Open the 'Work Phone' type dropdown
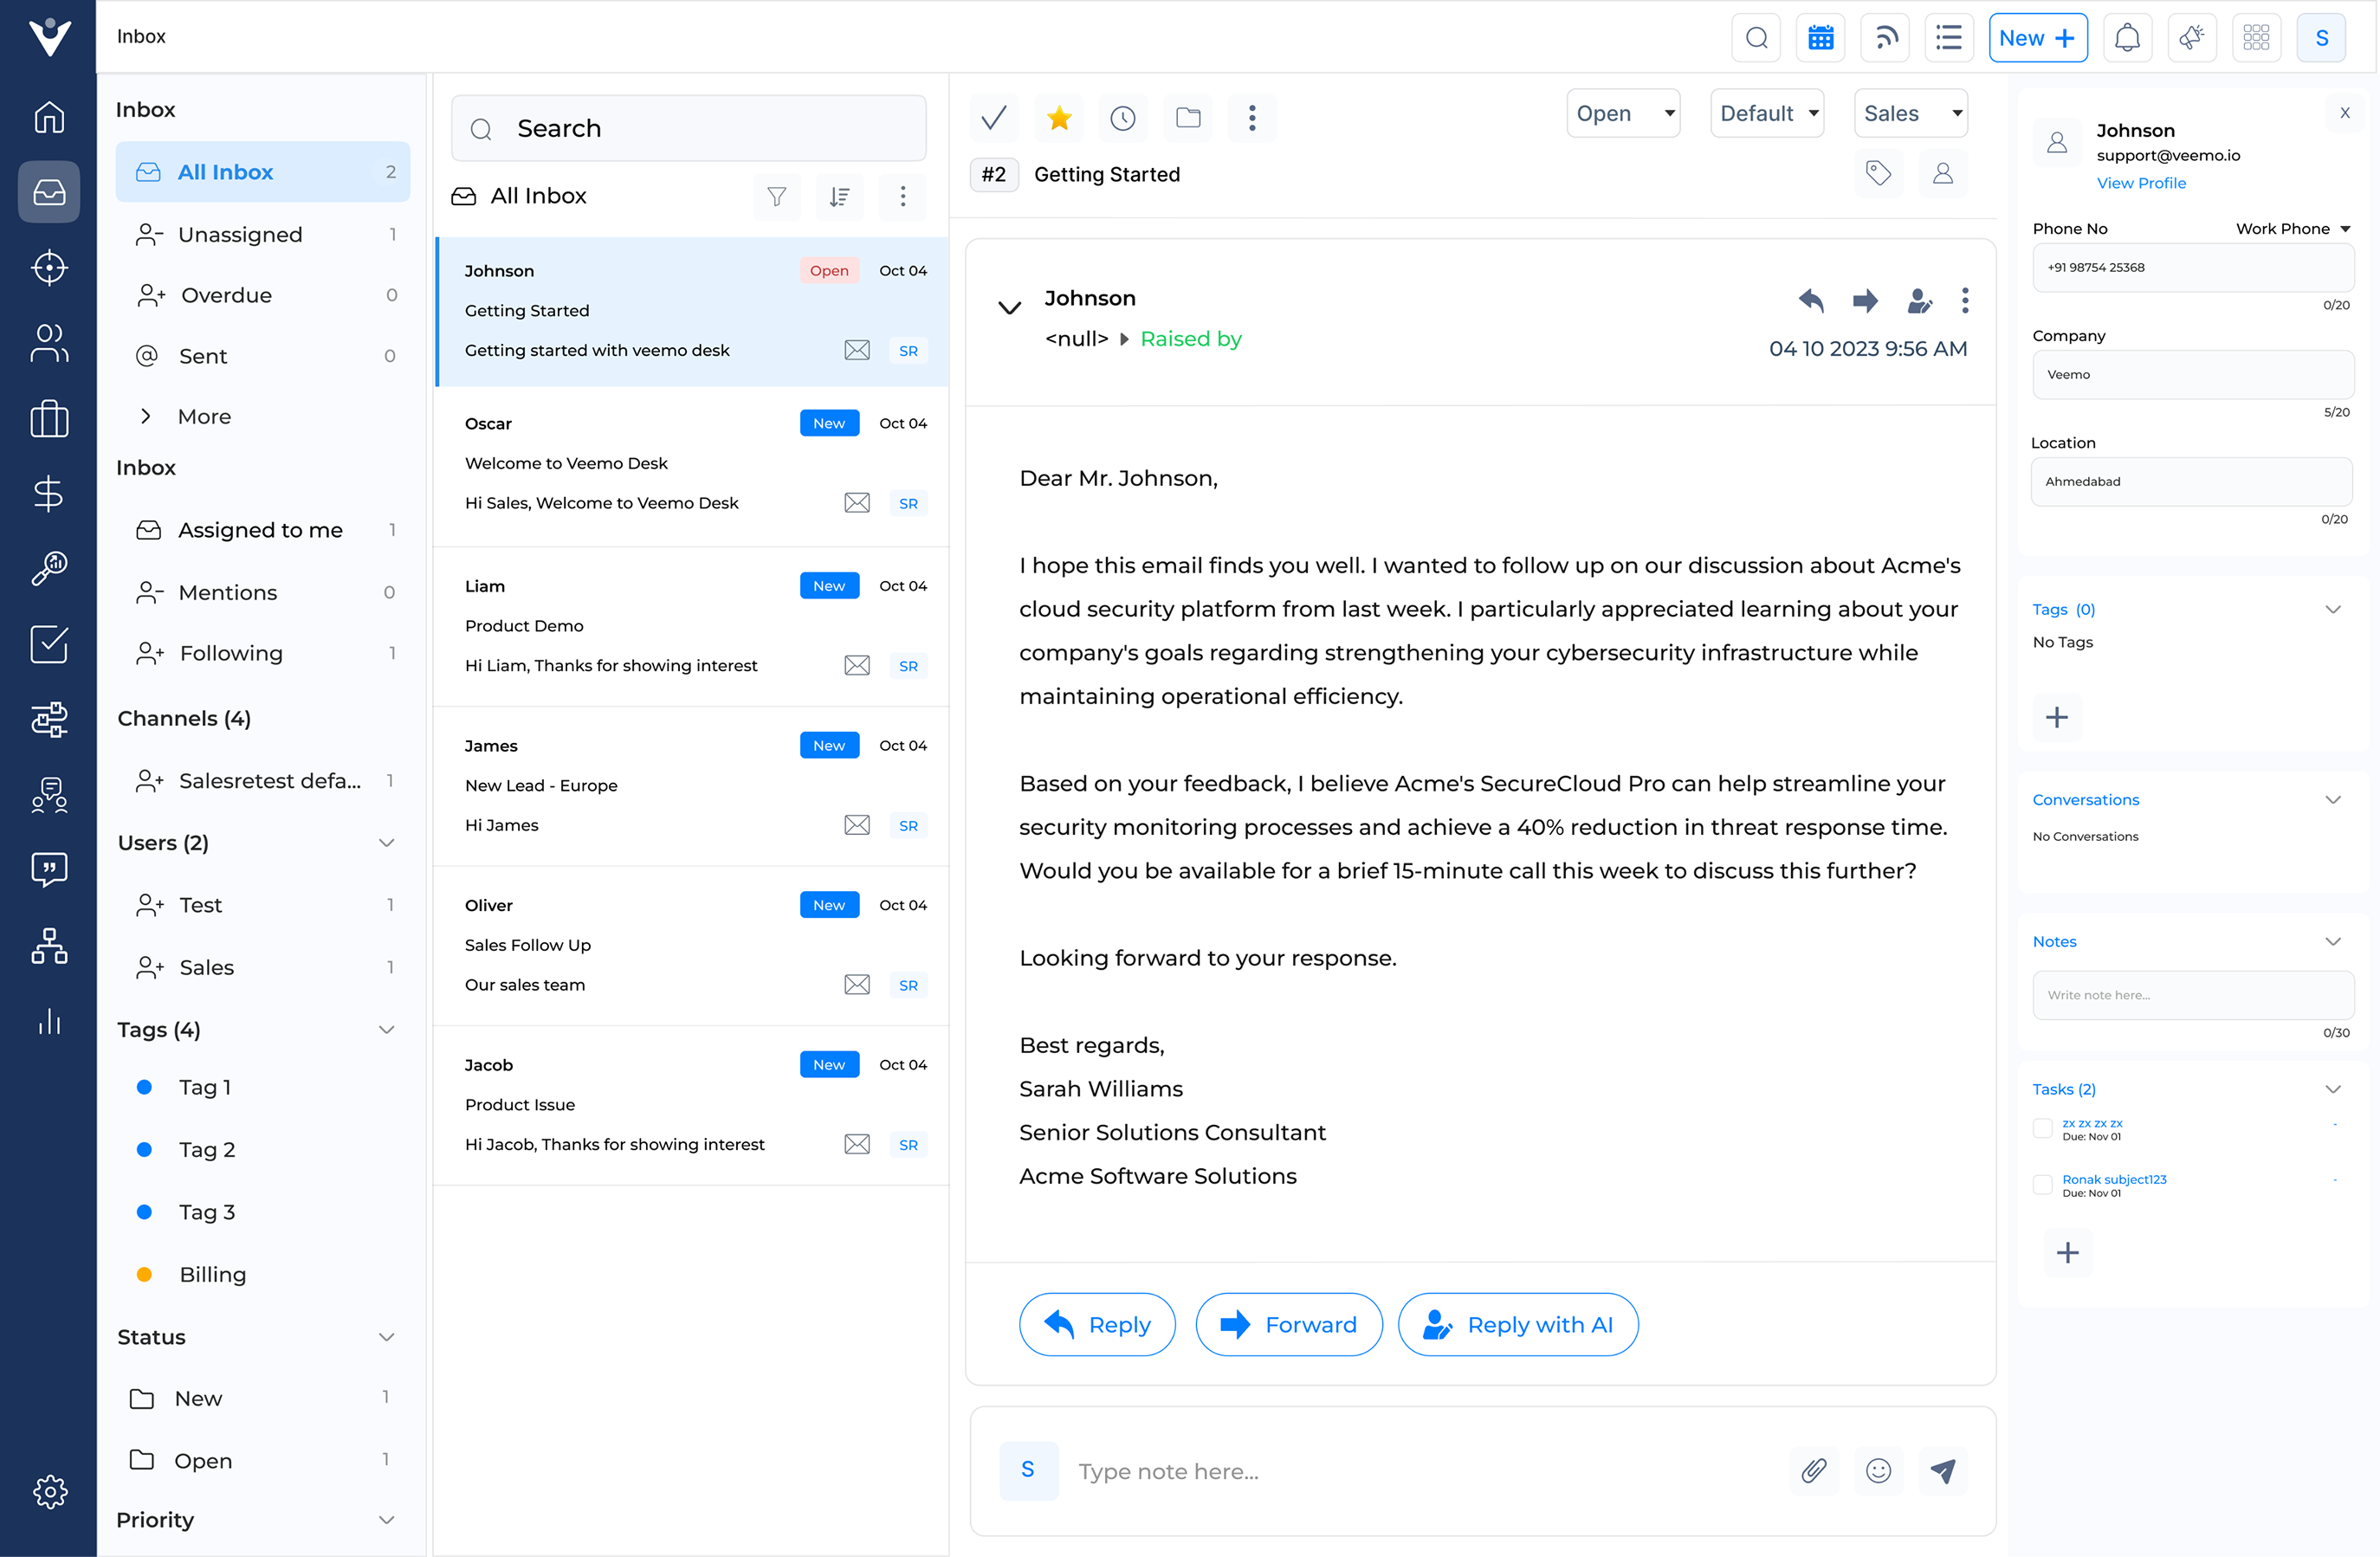Image resolution: width=2380 pixels, height=1557 pixels. click(x=2293, y=229)
